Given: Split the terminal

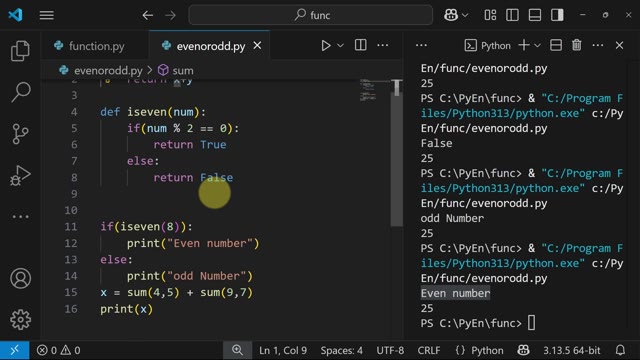Looking at the screenshot, I should [x=556, y=45].
